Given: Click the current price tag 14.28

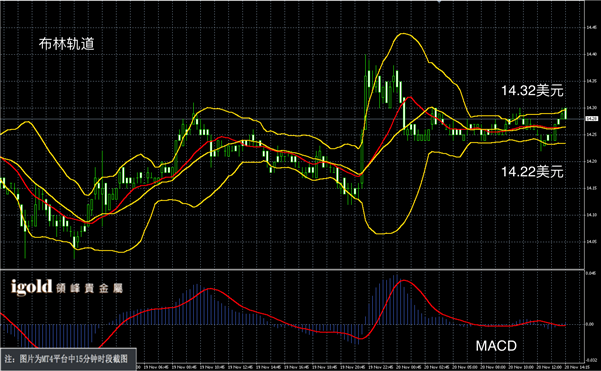Looking at the screenshot, I should [592, 119].
